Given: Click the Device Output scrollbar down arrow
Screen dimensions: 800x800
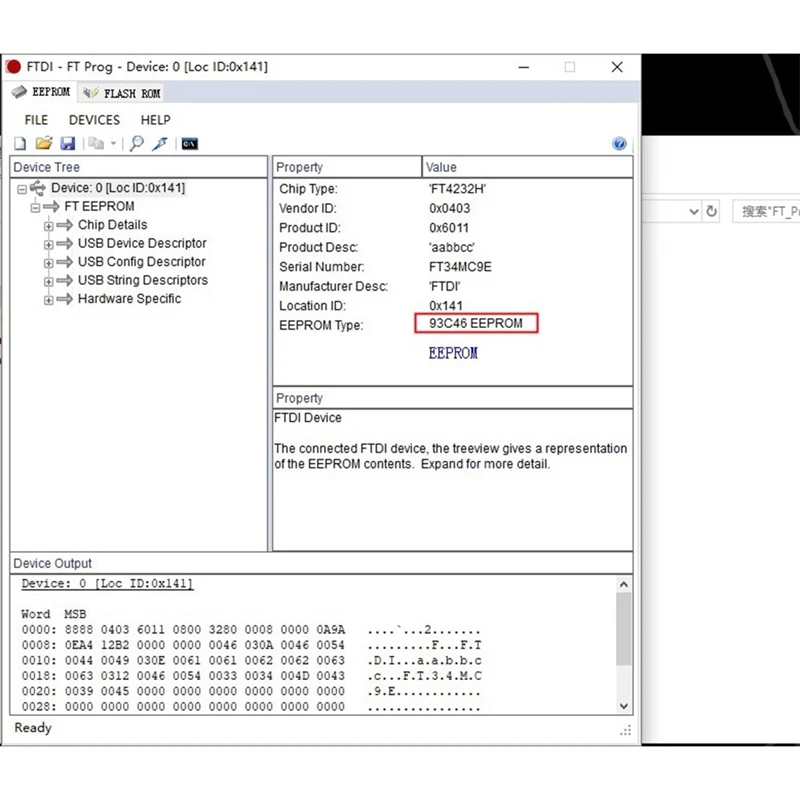Looking at the screenshot, I should [624, 706].
